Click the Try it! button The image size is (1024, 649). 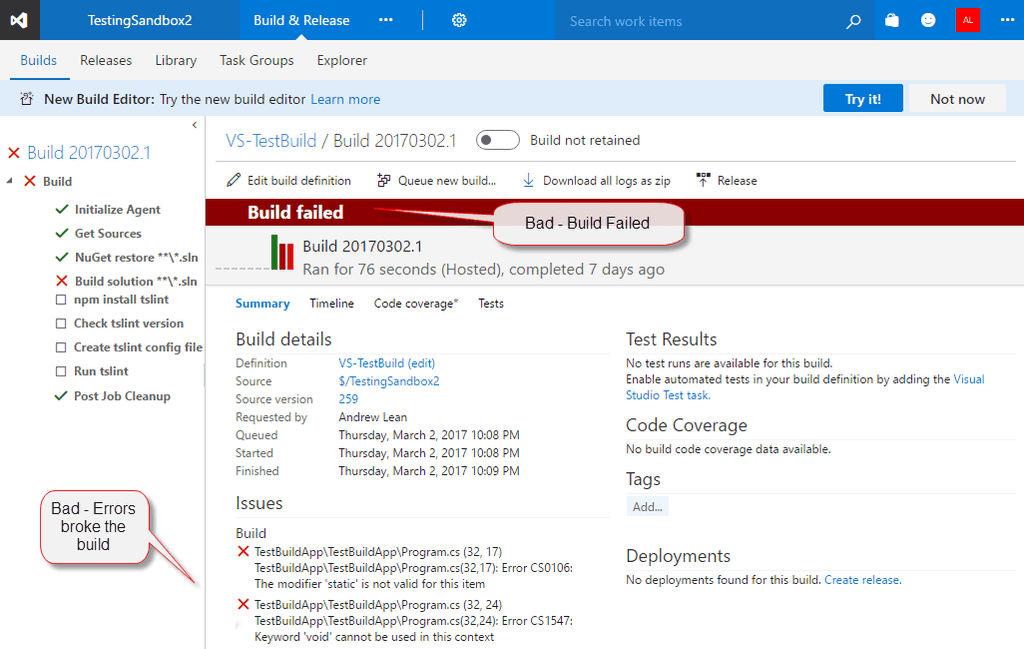(x=862, y=98)
